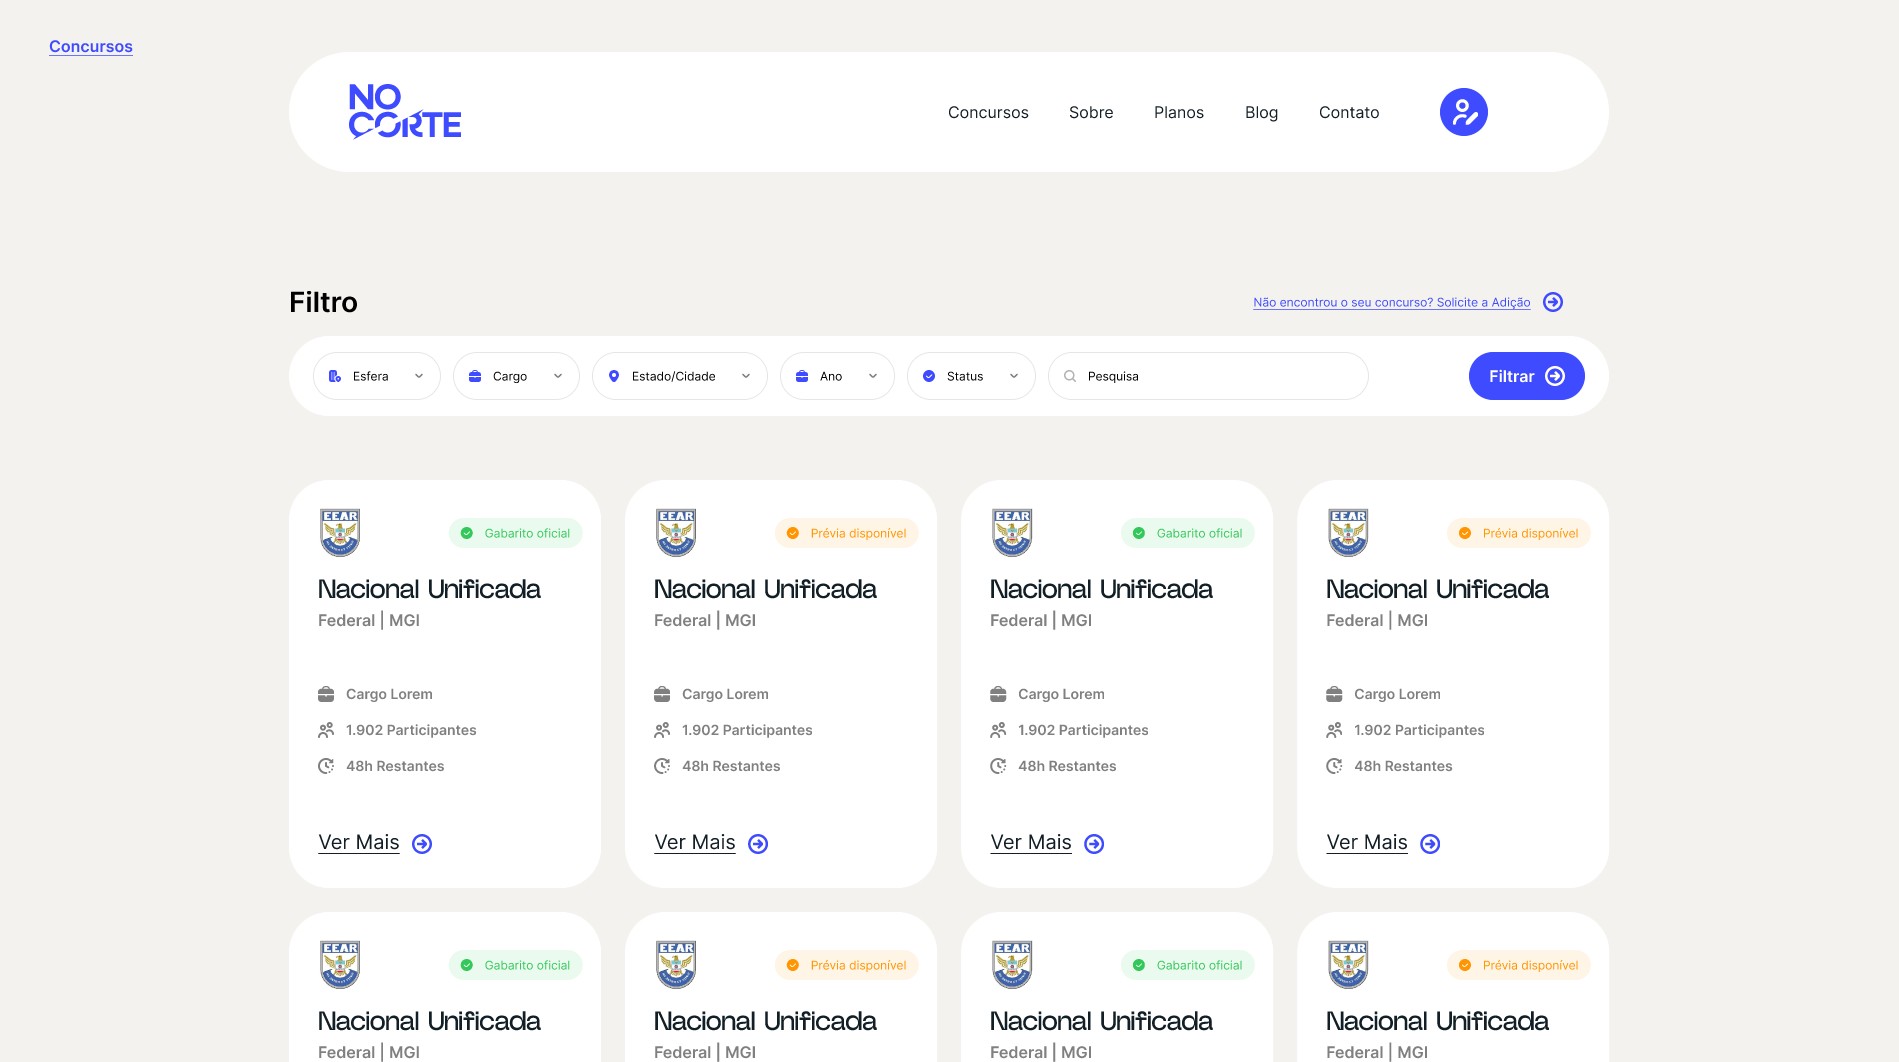Click arrow icon on first card's Ver Mais
The width and height of the screenshot is (1899, 1062).
[x=422, y=844]
